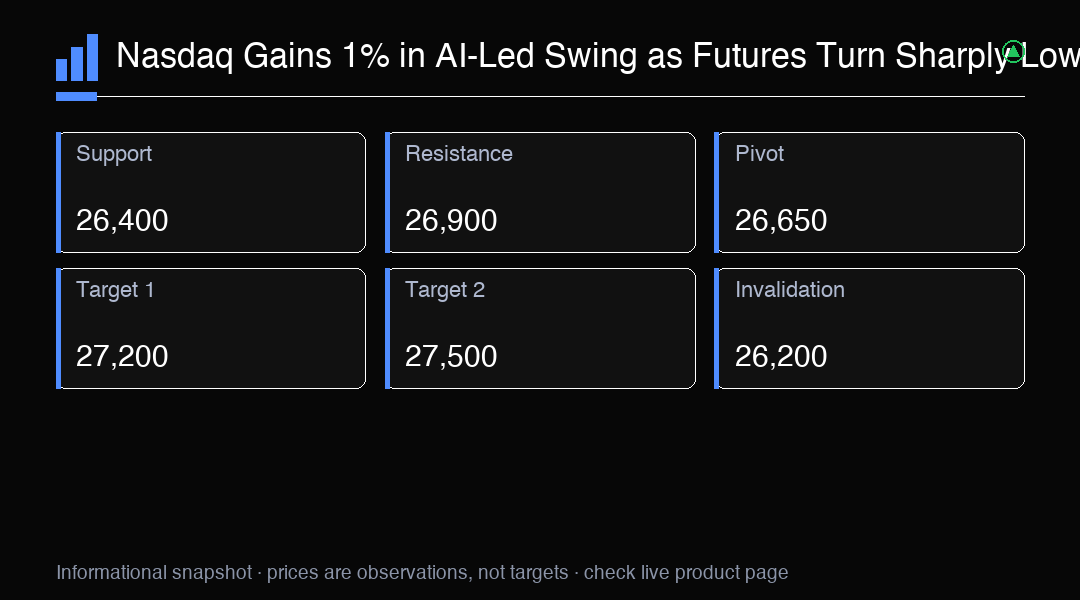The image size is (1080, 600).
Task: Click the 26,200 invalidation value
Action: [x=781, y=356]
